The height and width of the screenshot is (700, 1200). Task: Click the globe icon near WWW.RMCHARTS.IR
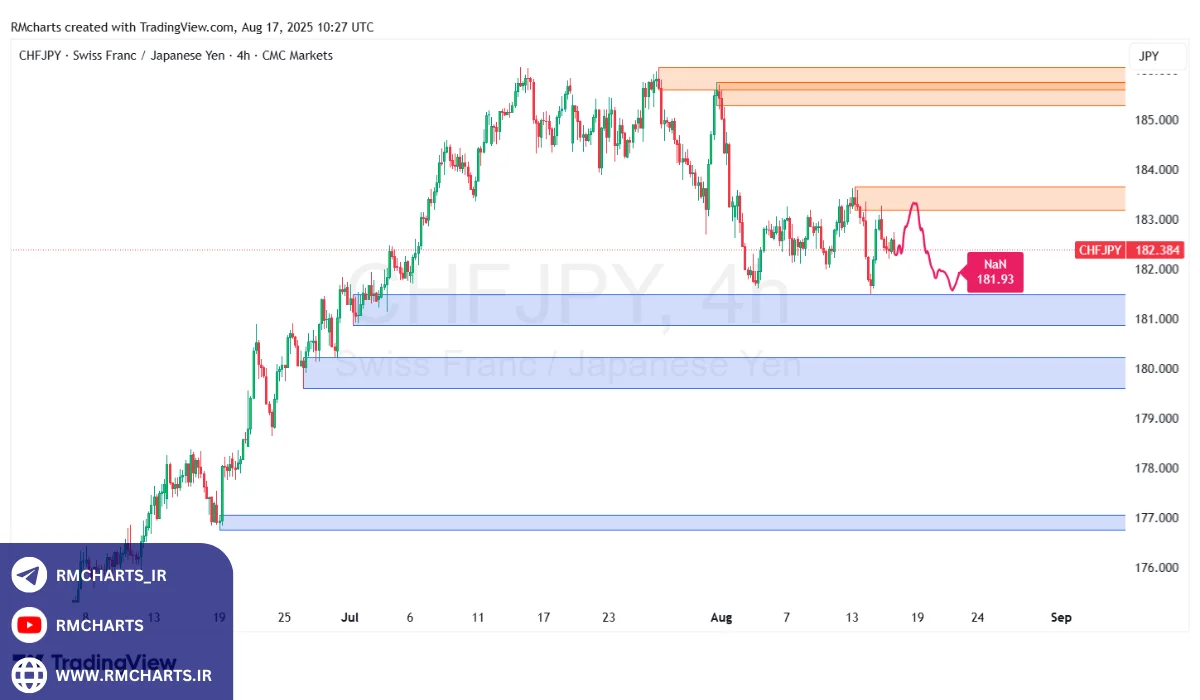click(28, 675)
